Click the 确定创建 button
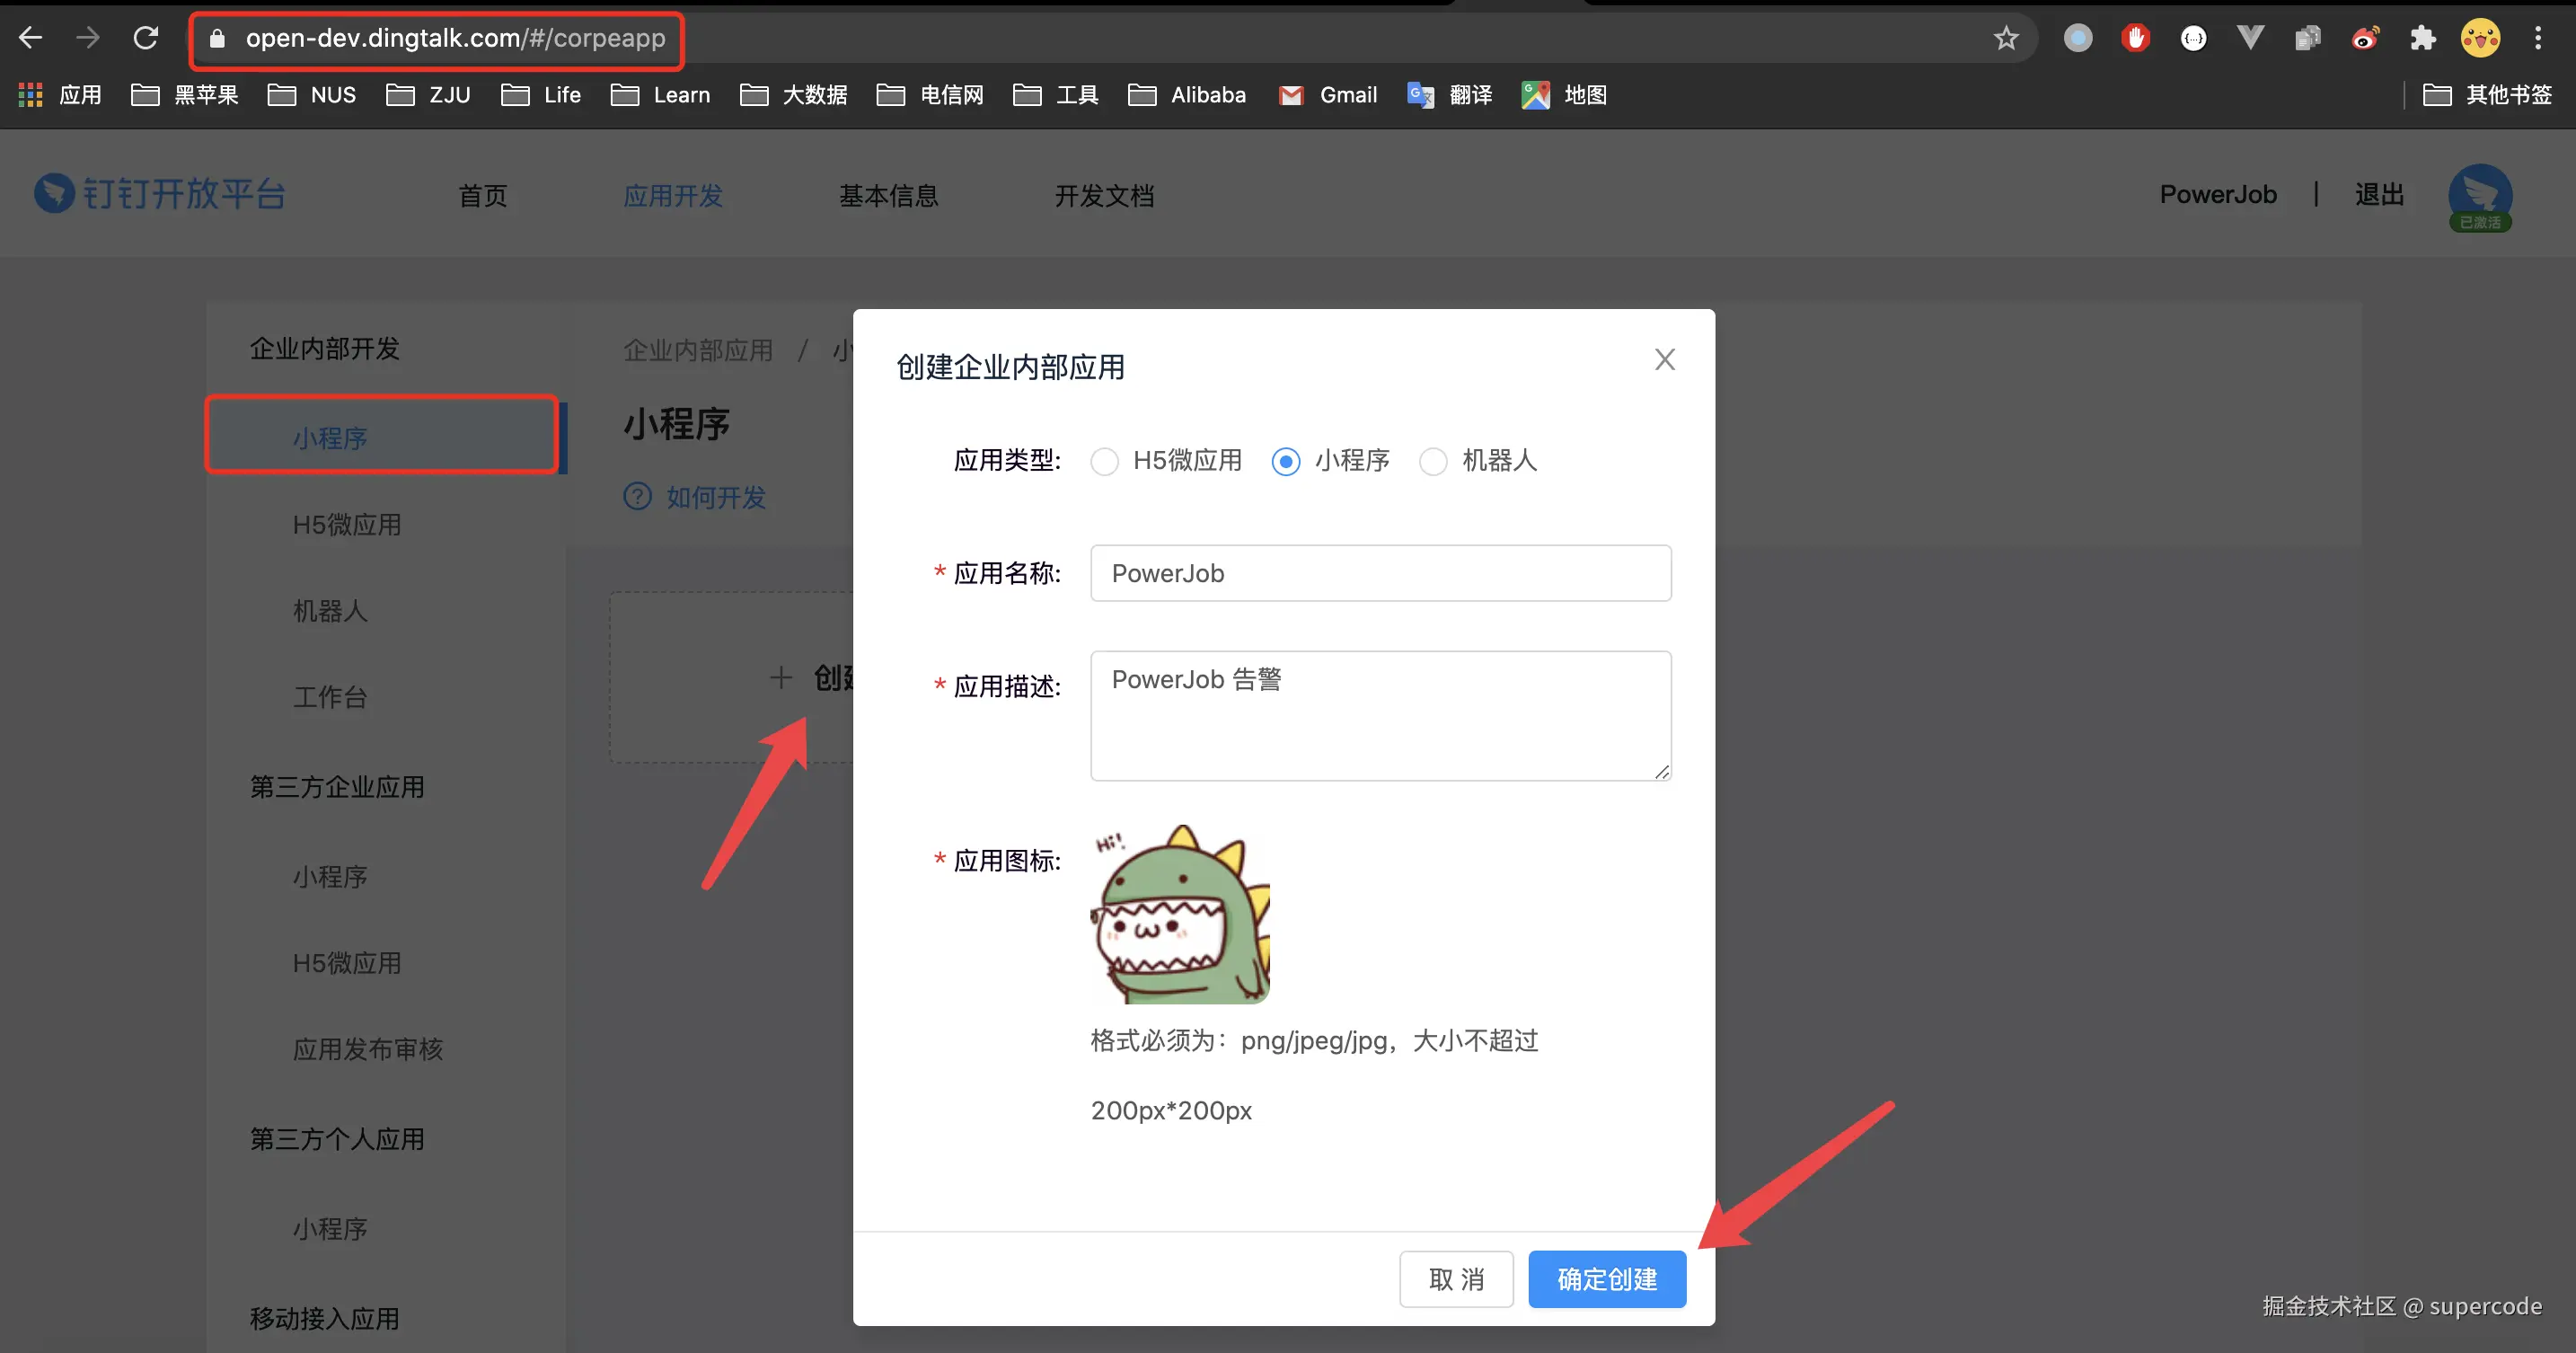Image resolution: width=2576 pixels, height=1353 pixels. [x=1606, y=1279]
